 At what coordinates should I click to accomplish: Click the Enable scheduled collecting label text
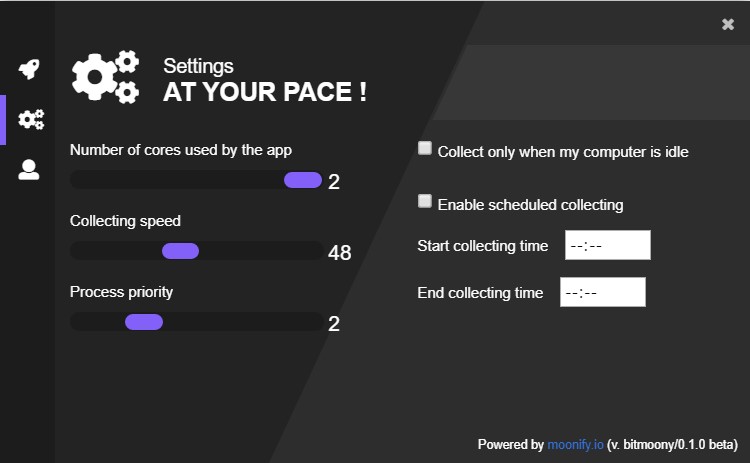530,205
